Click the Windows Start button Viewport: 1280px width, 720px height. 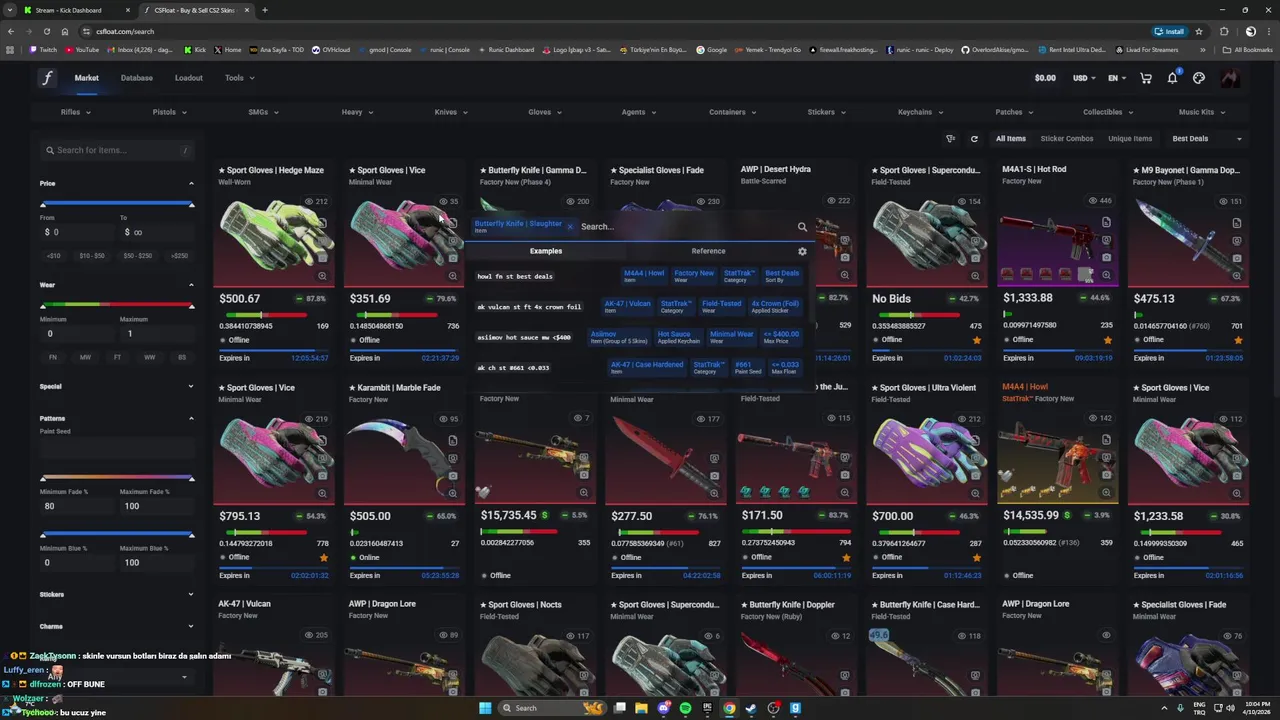[x=485, y=708]
